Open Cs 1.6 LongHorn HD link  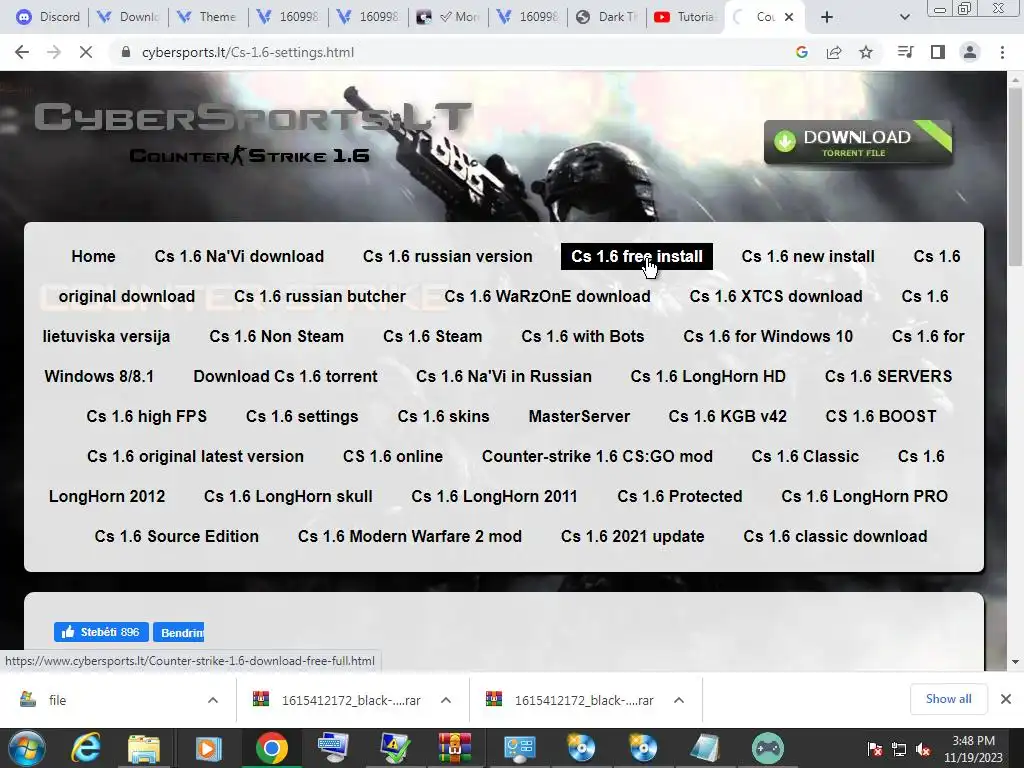click(x=708, y=376)
